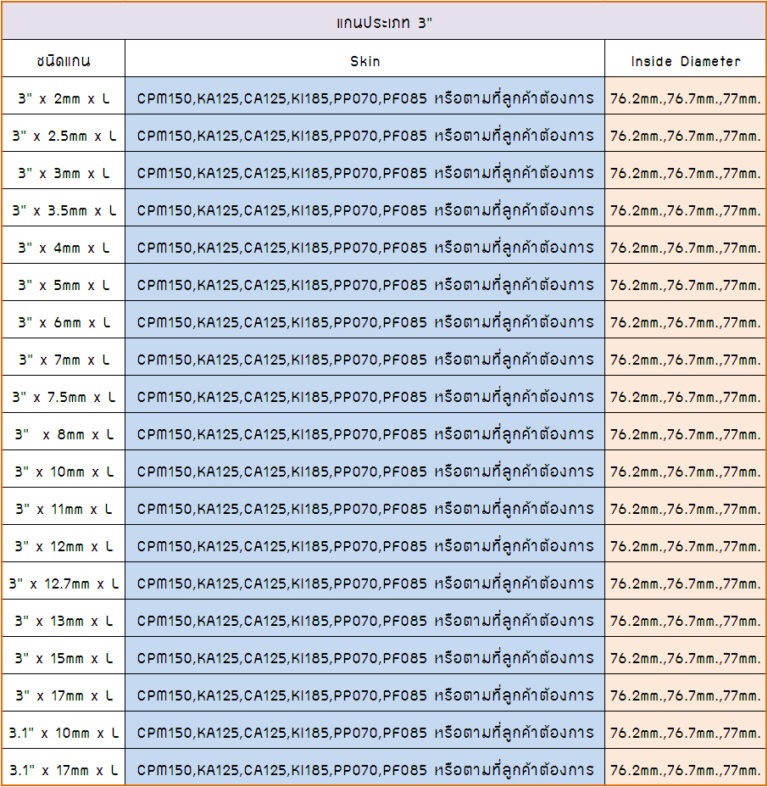Select the Skin cell in the 12.7mm row
The width and height of the screenshot is (768, 787).
pos(365,581)
